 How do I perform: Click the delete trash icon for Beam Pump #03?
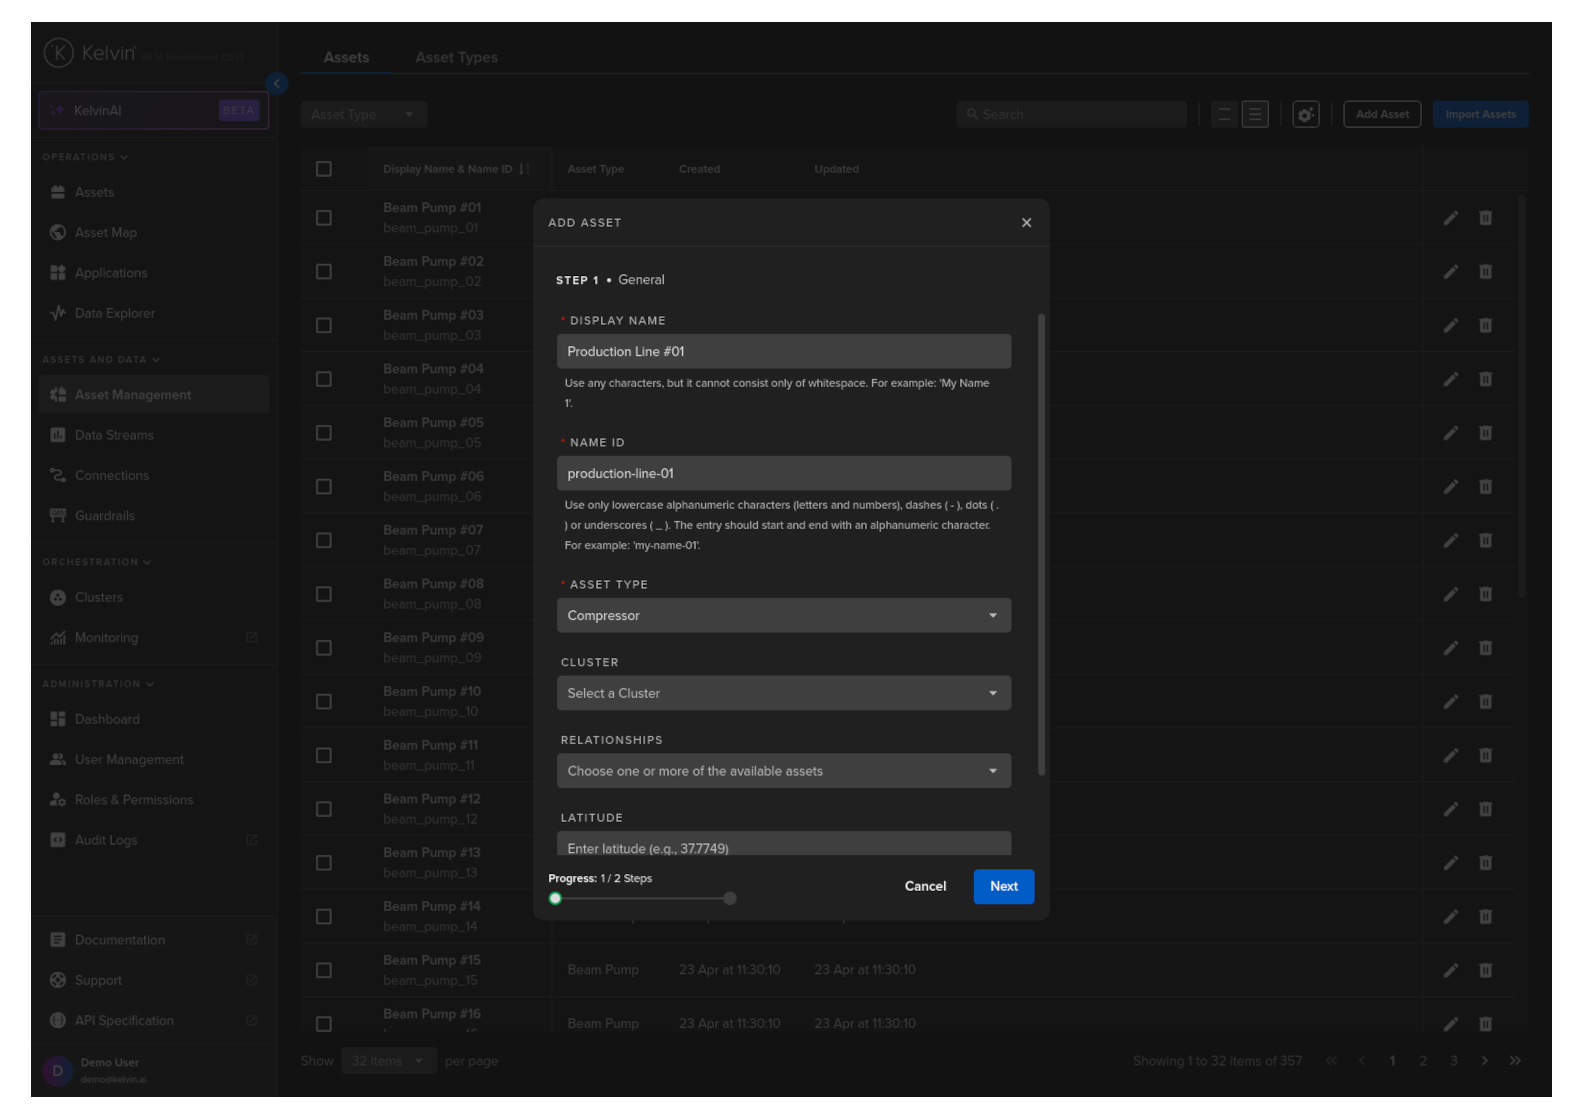1485,325
